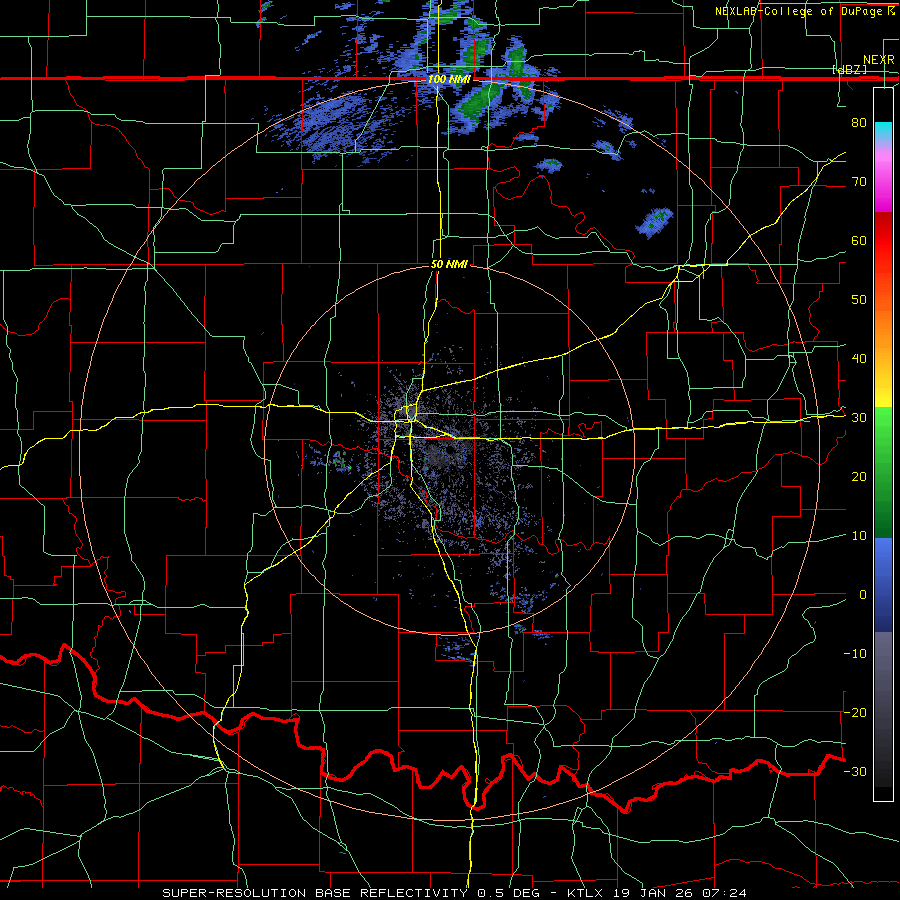Screen dimensions: 900x900
Task: Click the "50 NMI" range ring label
Action: coord(449,264)
